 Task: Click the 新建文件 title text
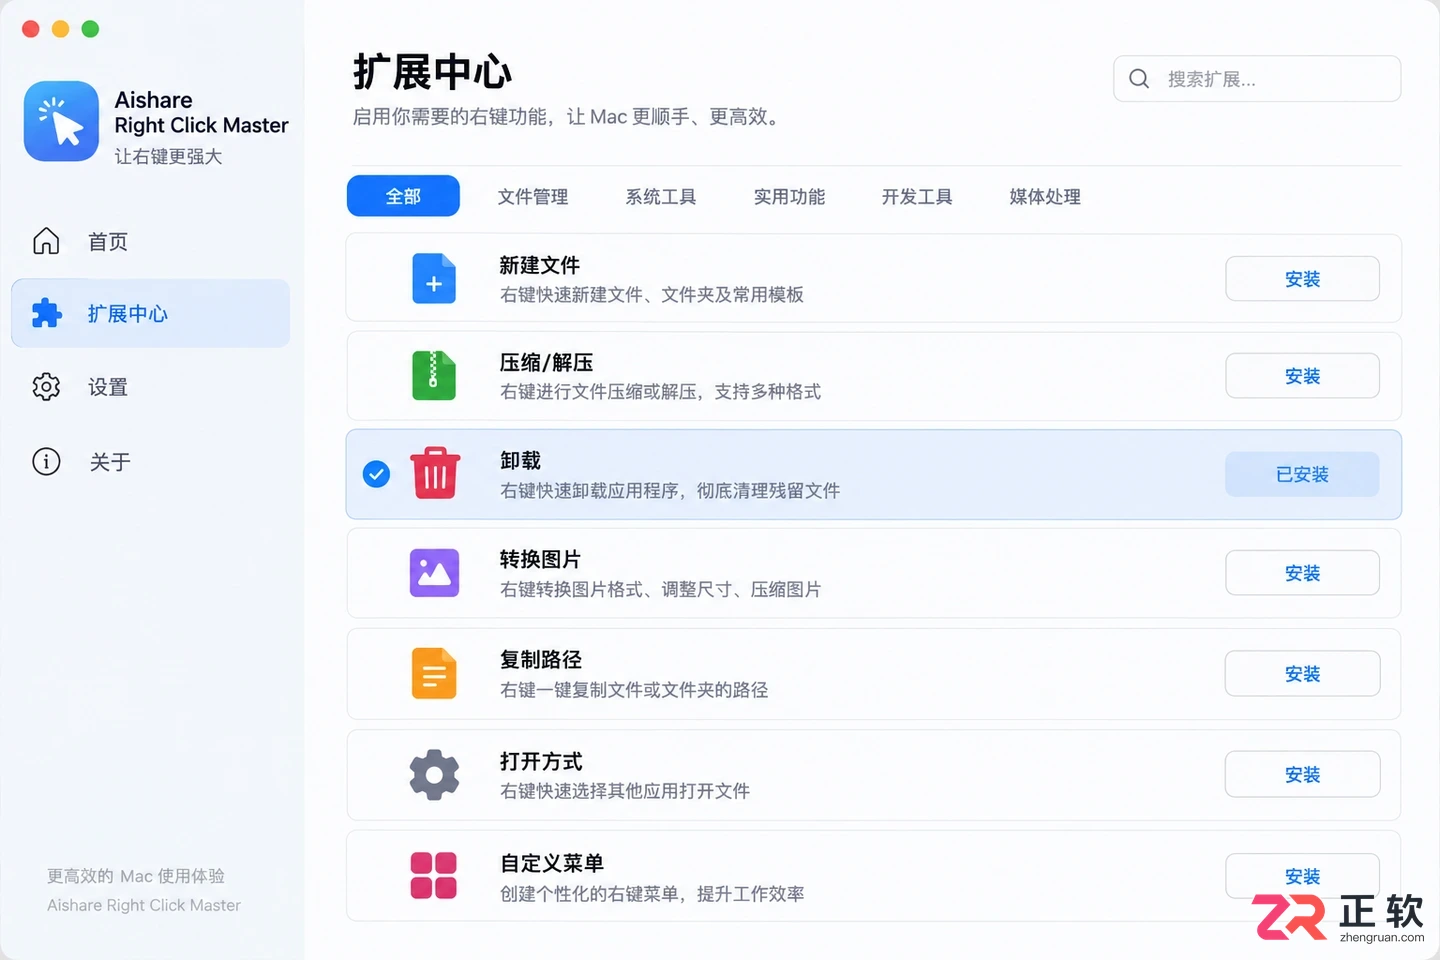click(x=540, y=265)
